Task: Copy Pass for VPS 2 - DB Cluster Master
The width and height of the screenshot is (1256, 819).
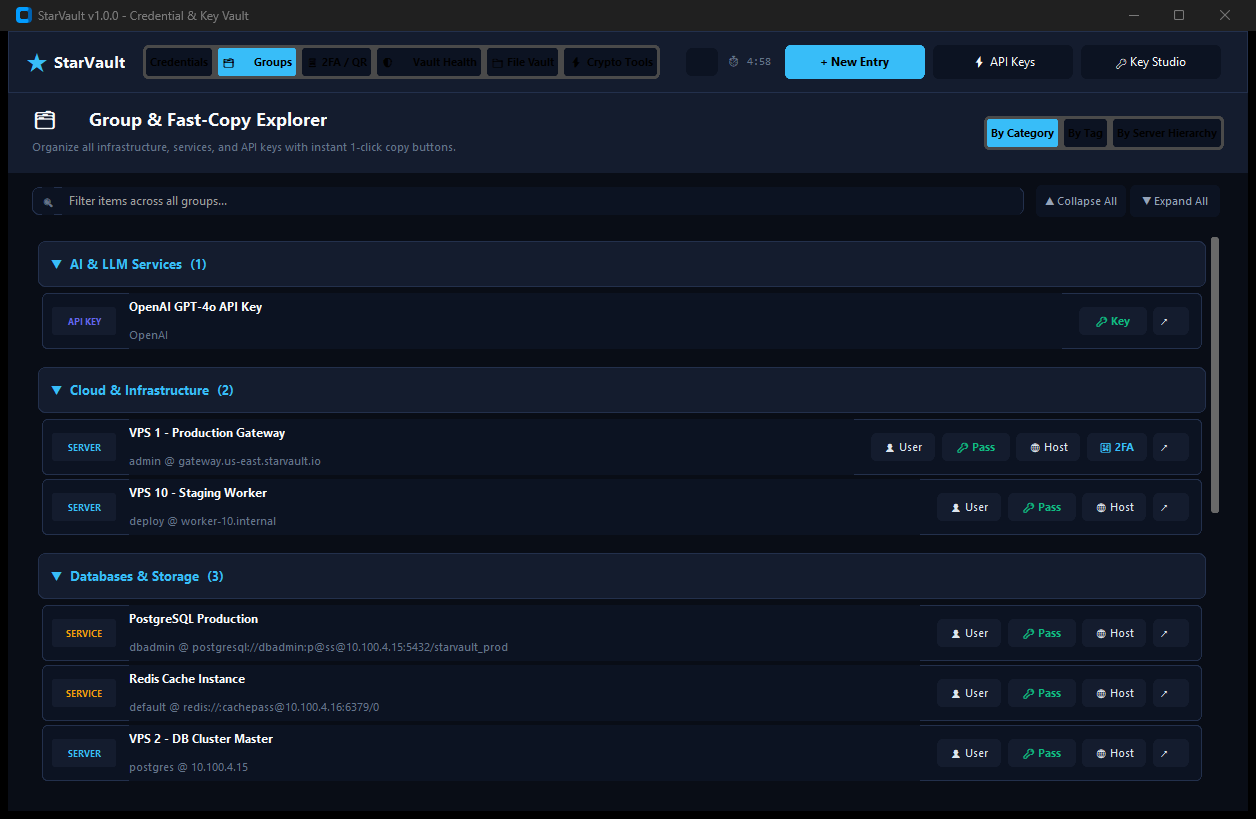Action: (x=1041, y=753)
